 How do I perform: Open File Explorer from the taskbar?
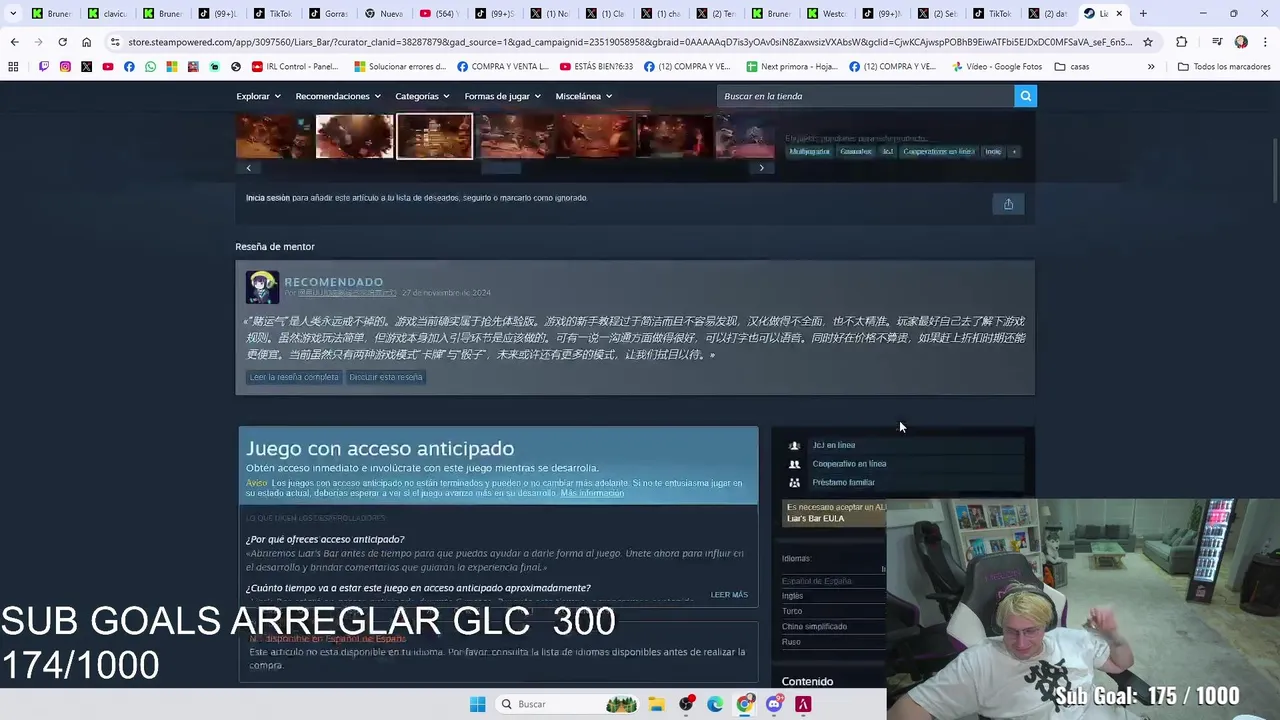(x=656, y=704)
